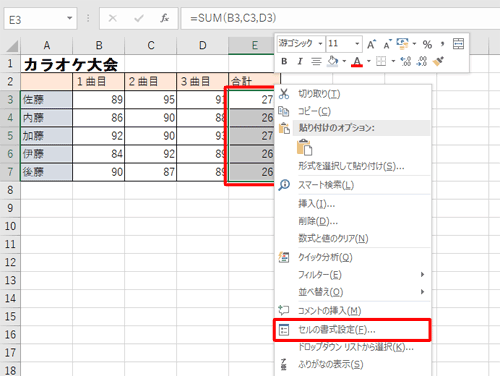Apply comma style format
The image size is (500, 376).
442,44
